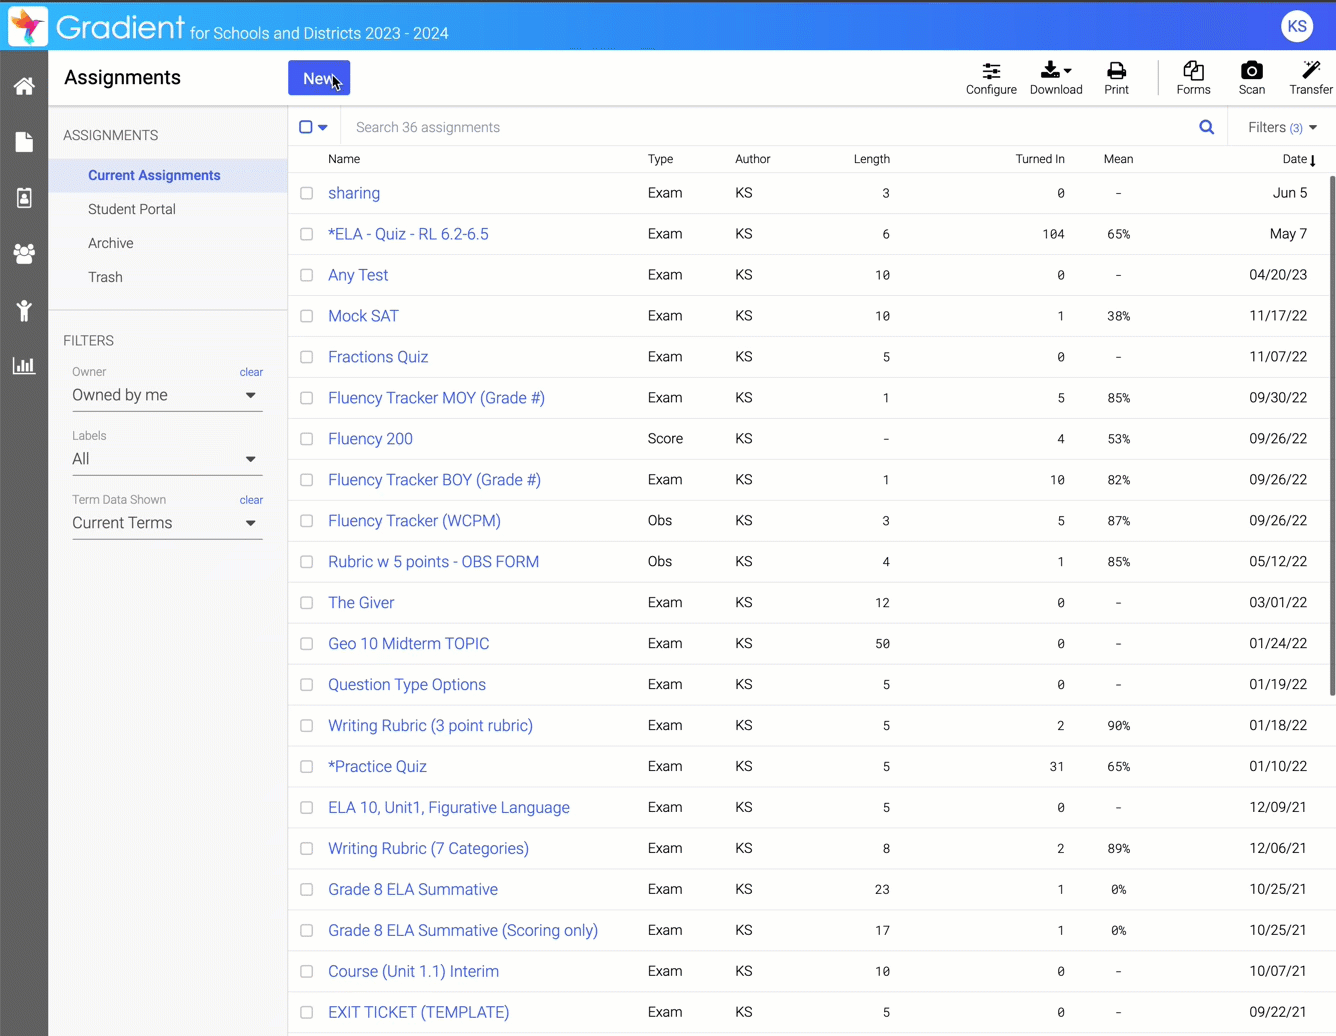Check the Fractions Quiz checkbox

coord(307,357)
